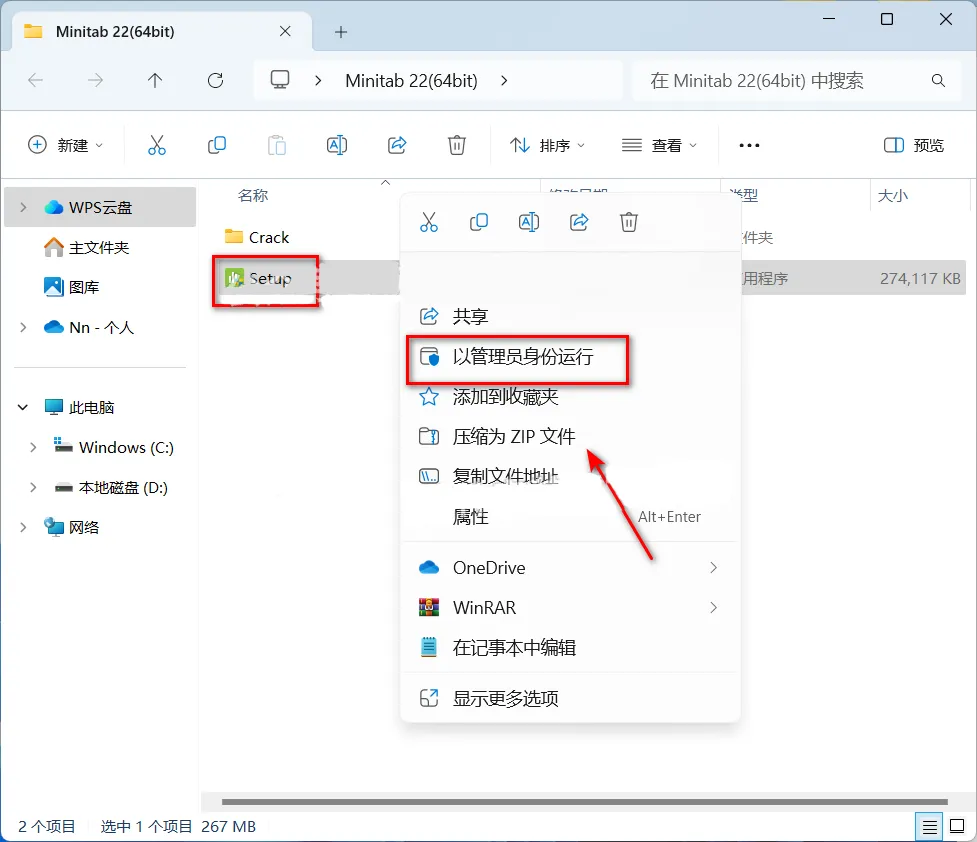The width and height of the screenshot is (977, 842).
Task: Click Delete trash icon in context menu
Action: (629, 222)
